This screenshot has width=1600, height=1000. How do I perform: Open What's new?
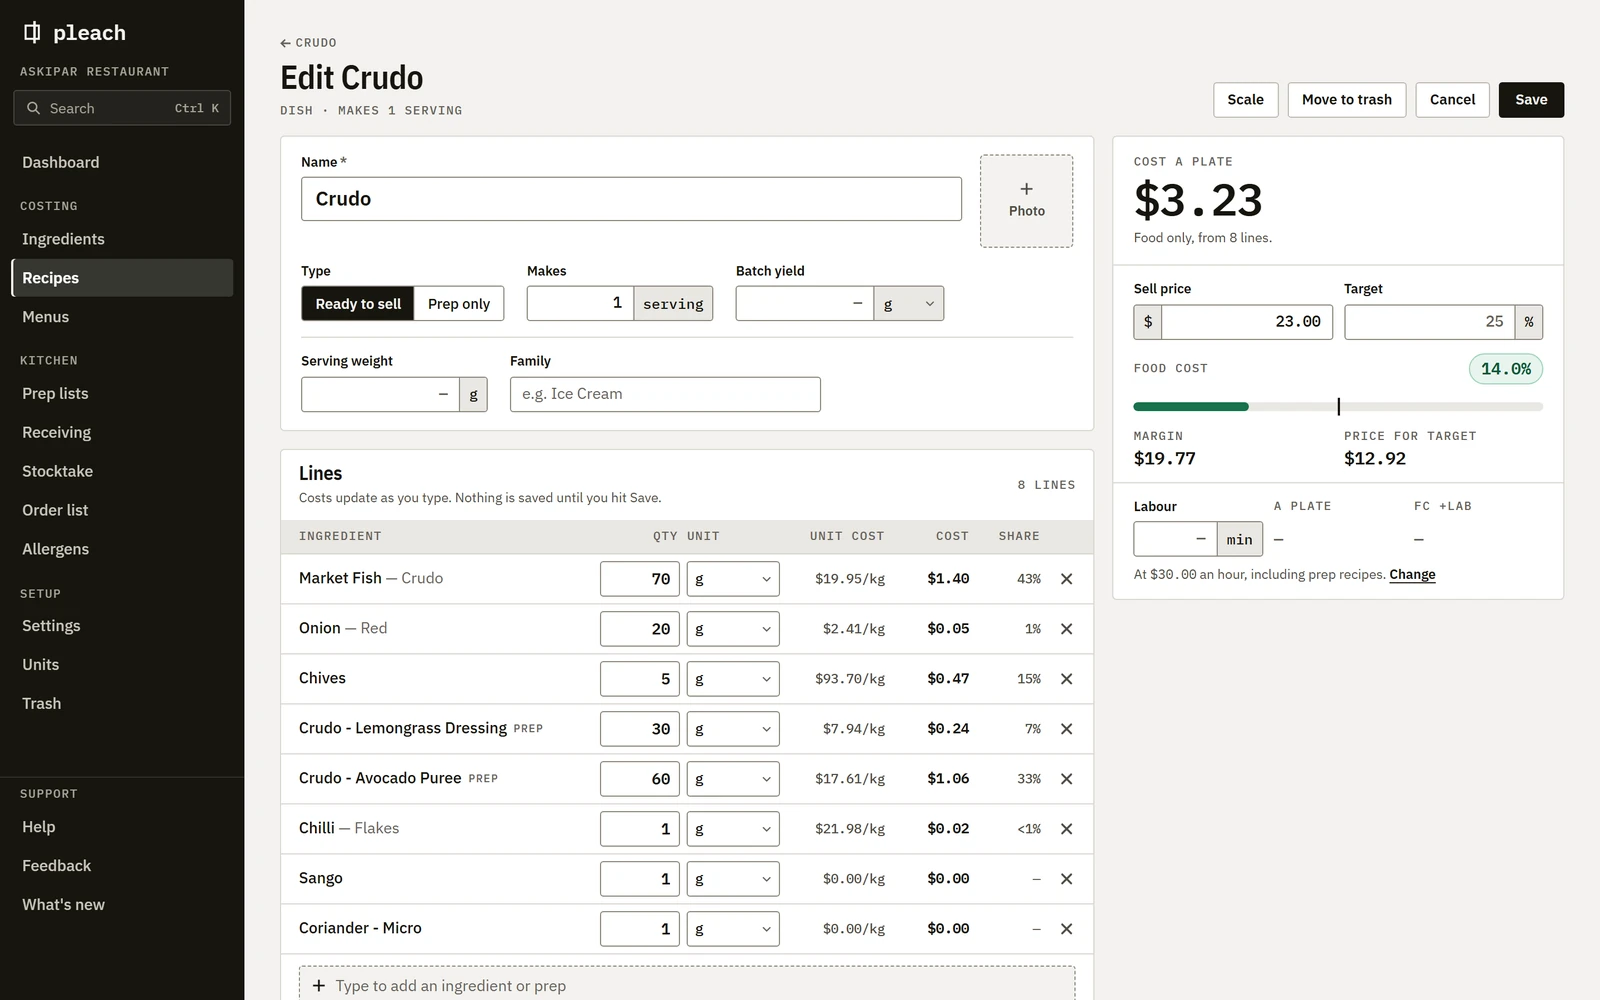point(122,905)
